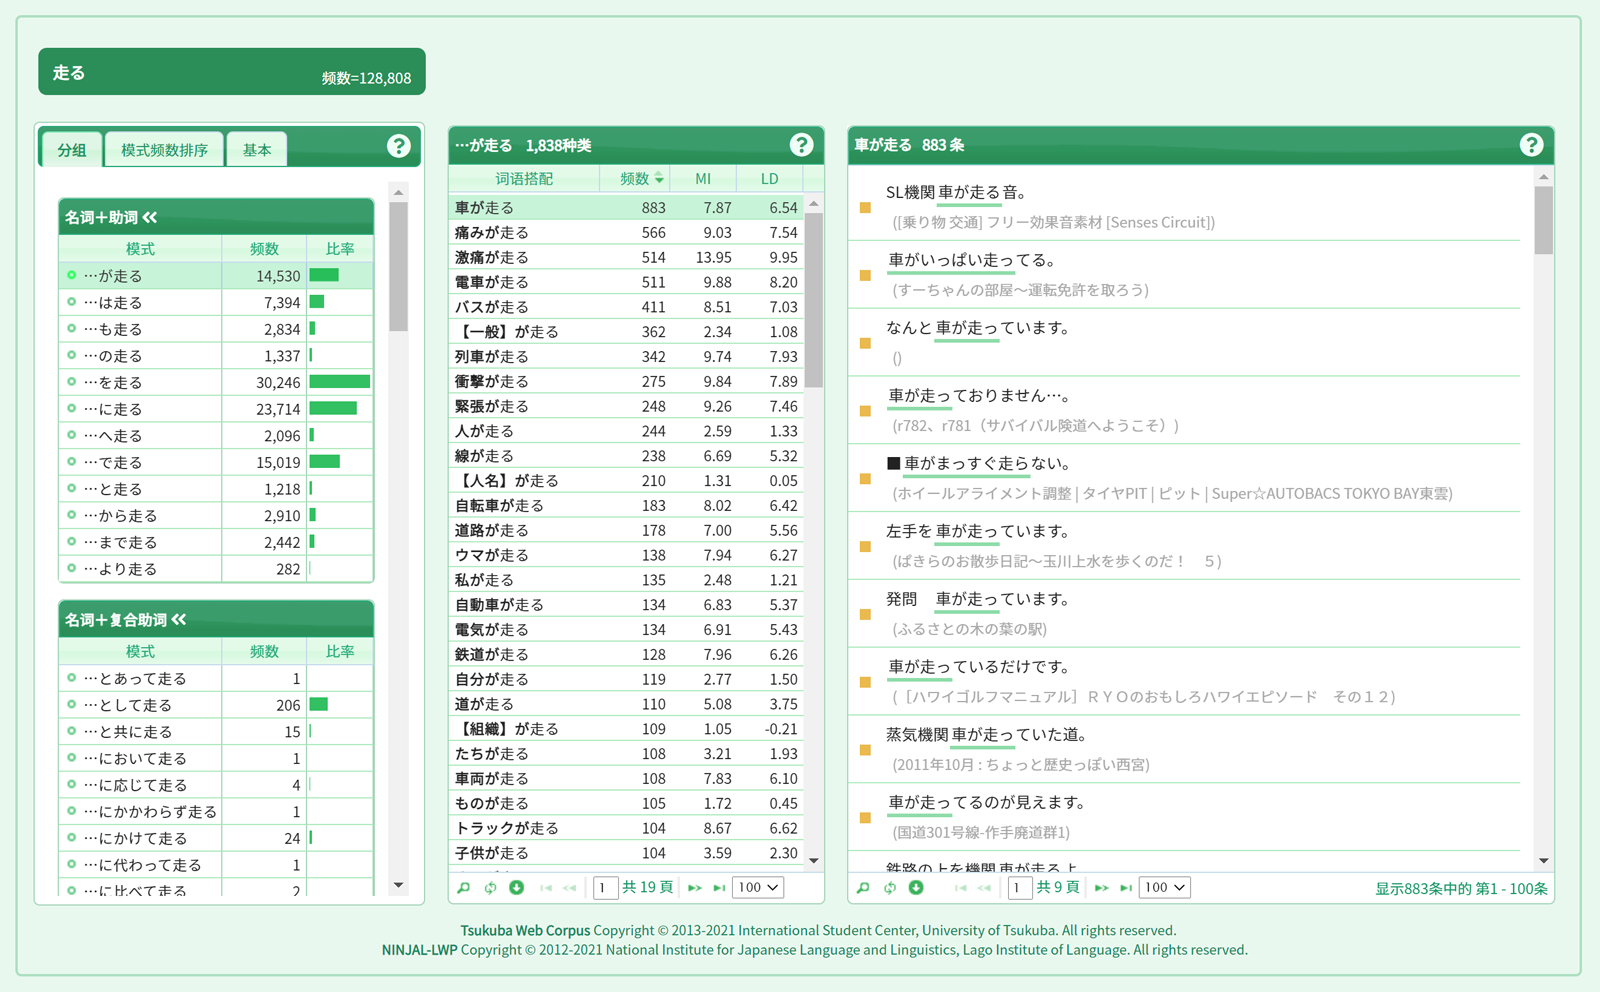Click orange marker beside ■車がまっすぐ走らない。
This screenshot has width=1600, height=992.
click(x=865, y=479)
